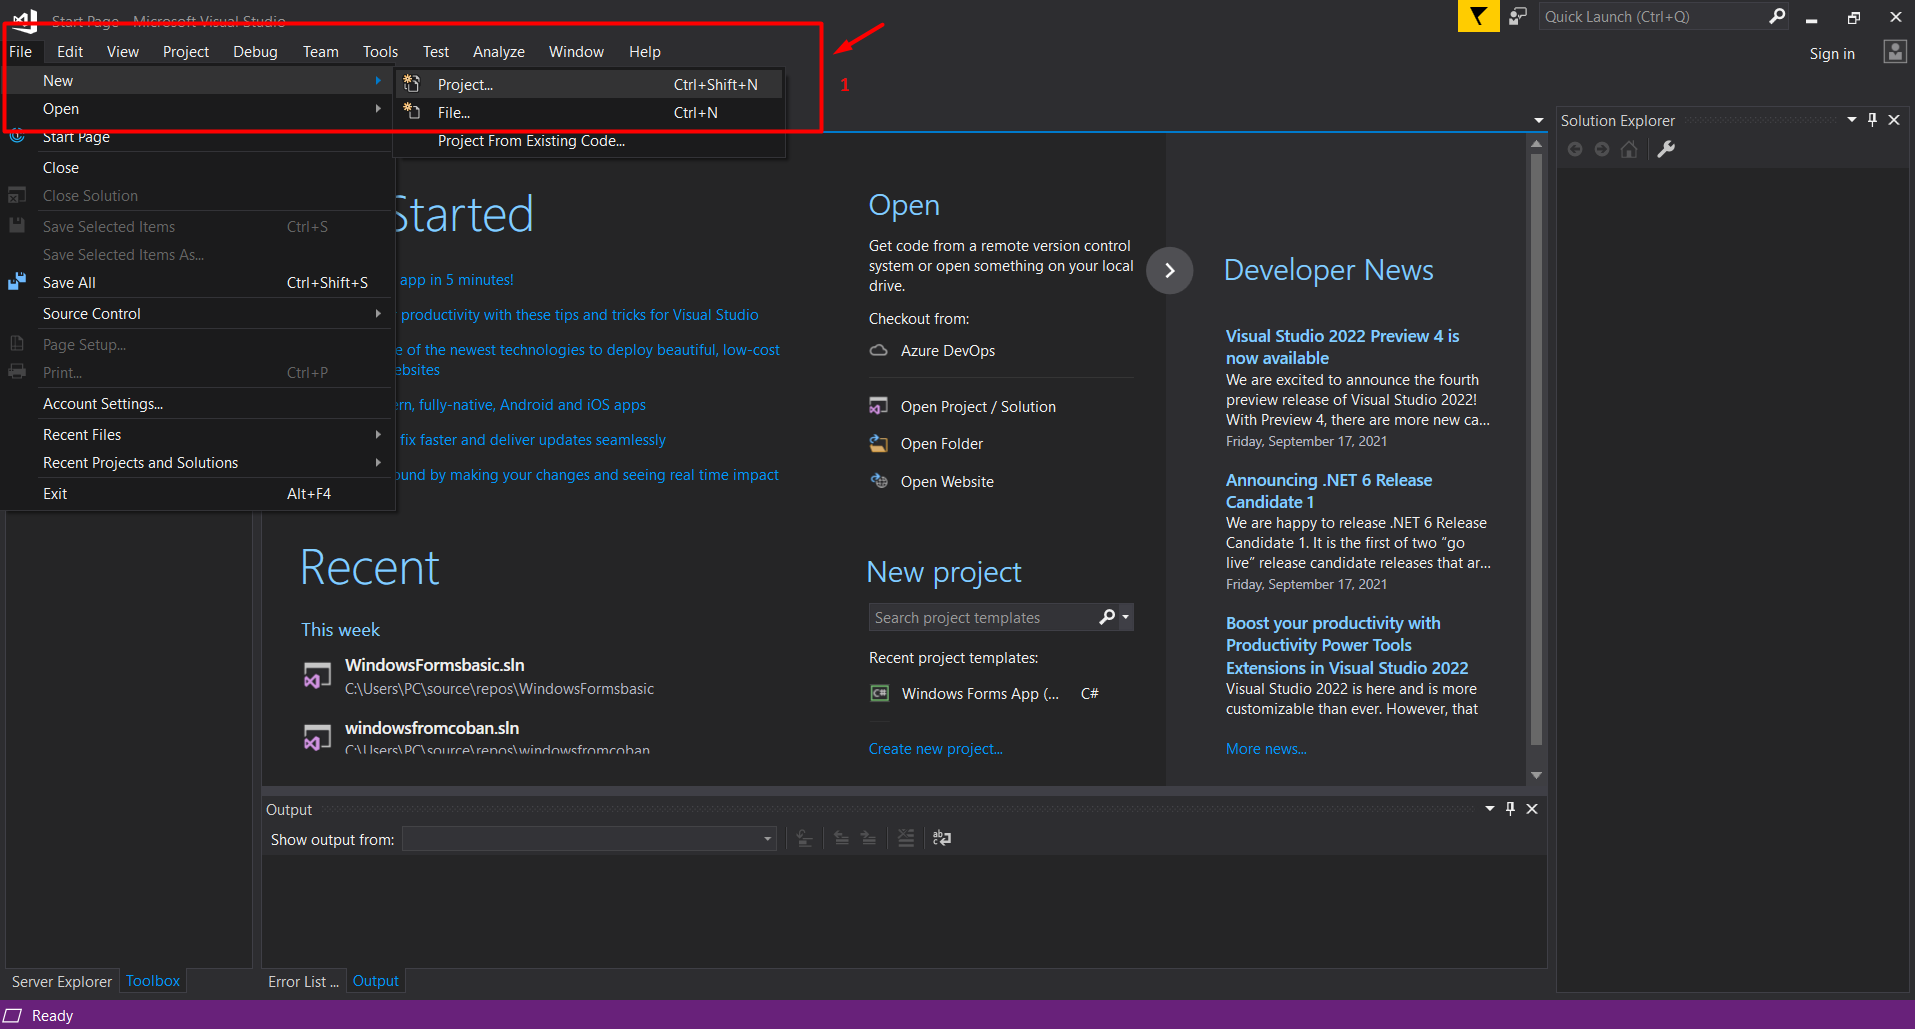Image resolution: width=1915 pixels, height=1029 pixels.
Task: Open the Tools menu
Action: (380, 51)
